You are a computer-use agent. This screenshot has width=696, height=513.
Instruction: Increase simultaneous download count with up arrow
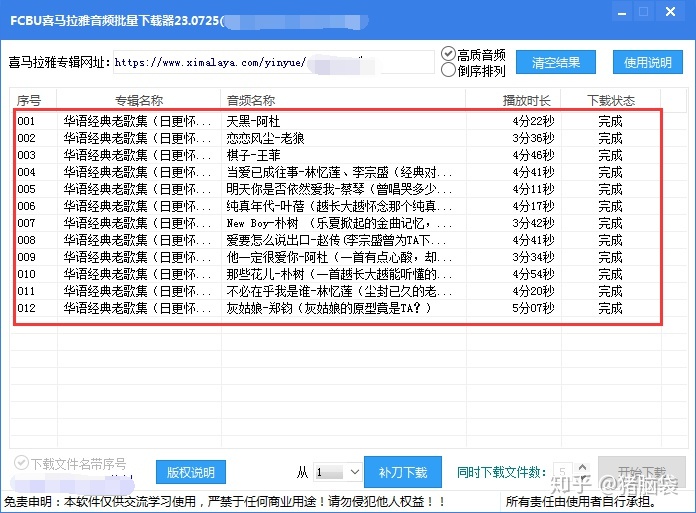pyautogui.click(x=582, y=467)
